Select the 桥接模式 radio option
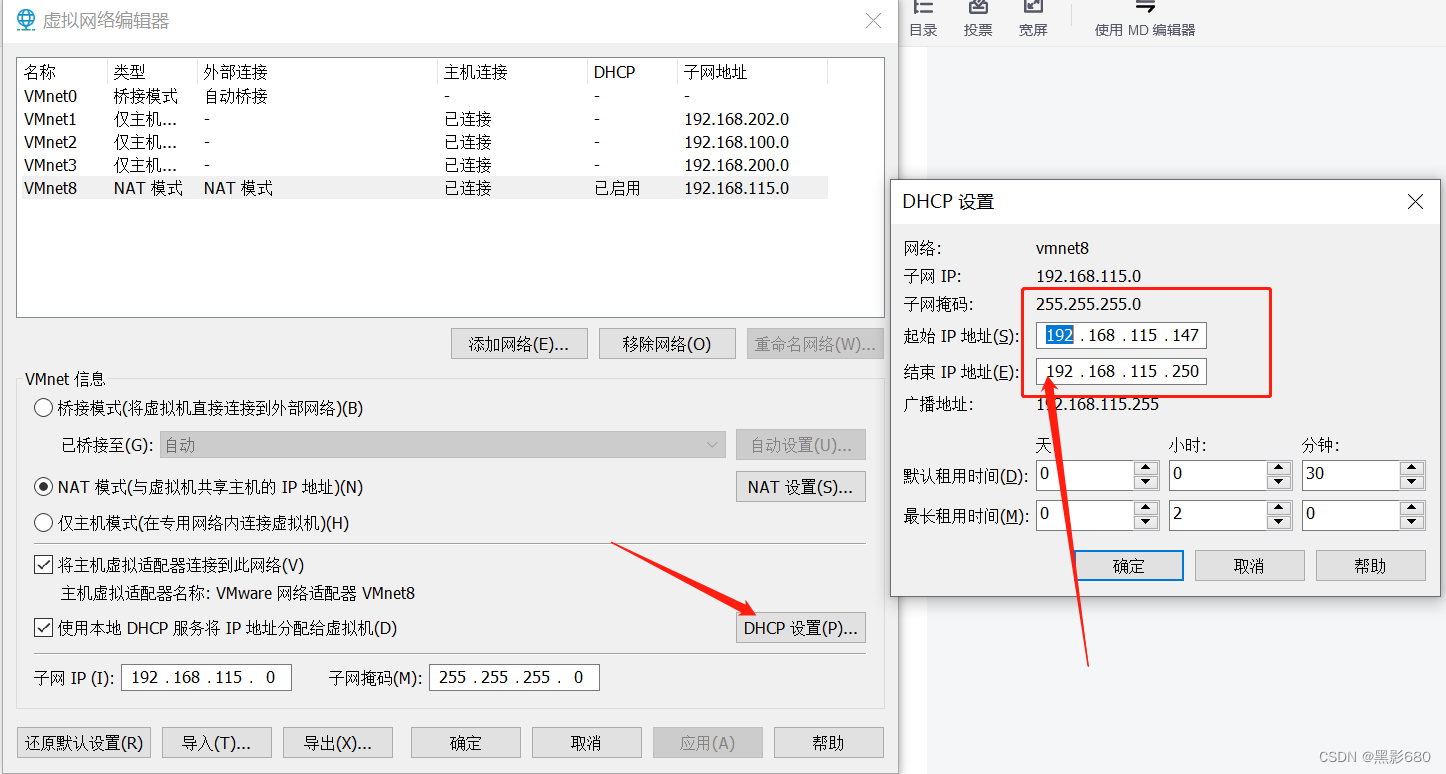 coord(43,407)
